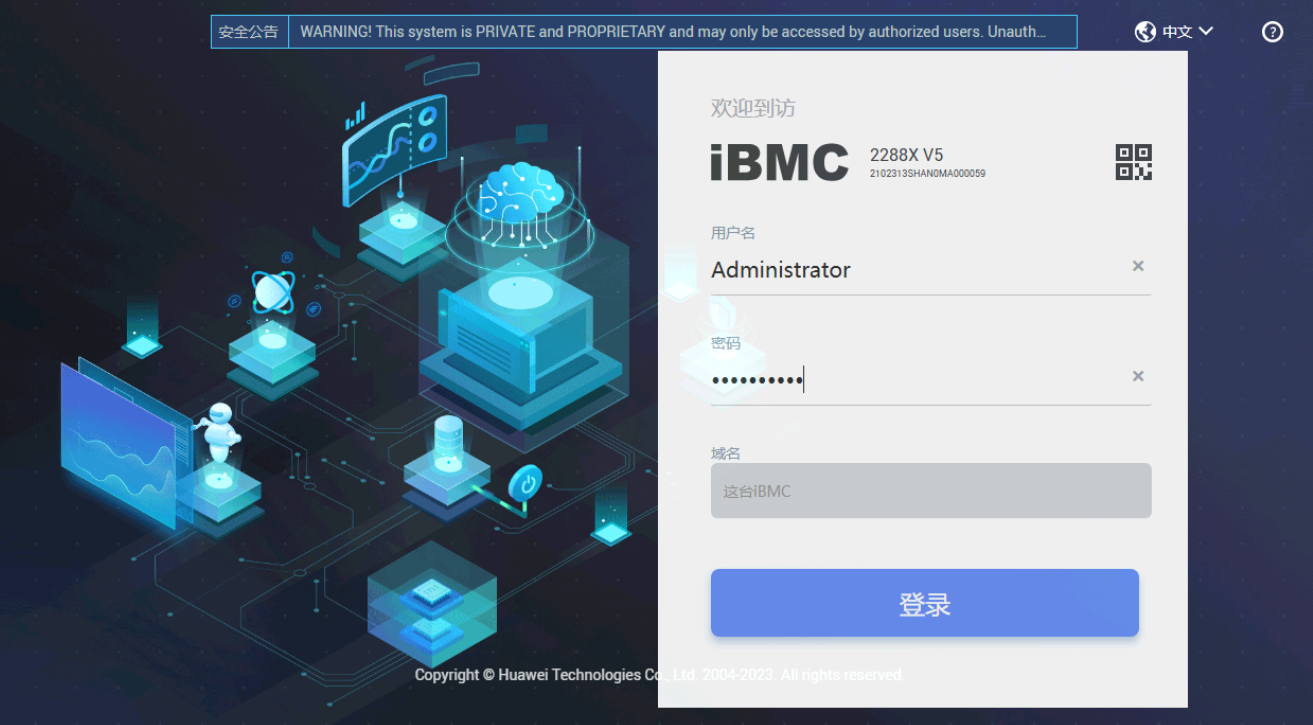The image size is (1313, 725).
Task: Click the glowing brain graphic
Action: (x=517, y=193)
